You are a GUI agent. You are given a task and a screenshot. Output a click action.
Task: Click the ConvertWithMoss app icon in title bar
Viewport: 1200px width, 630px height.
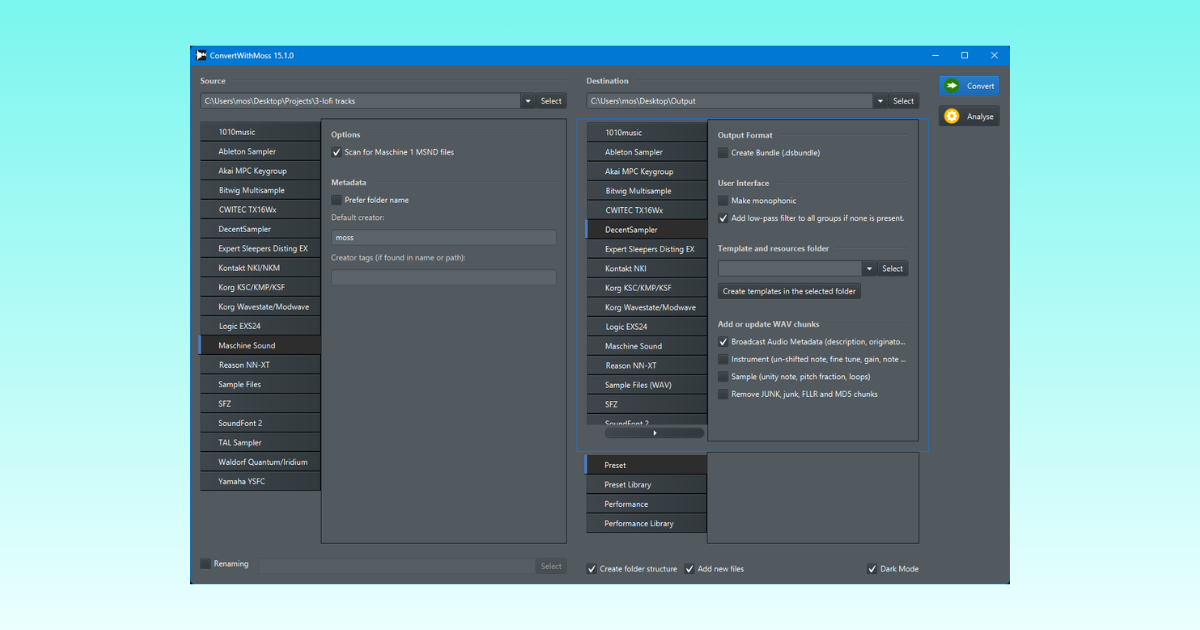(201, 55)
